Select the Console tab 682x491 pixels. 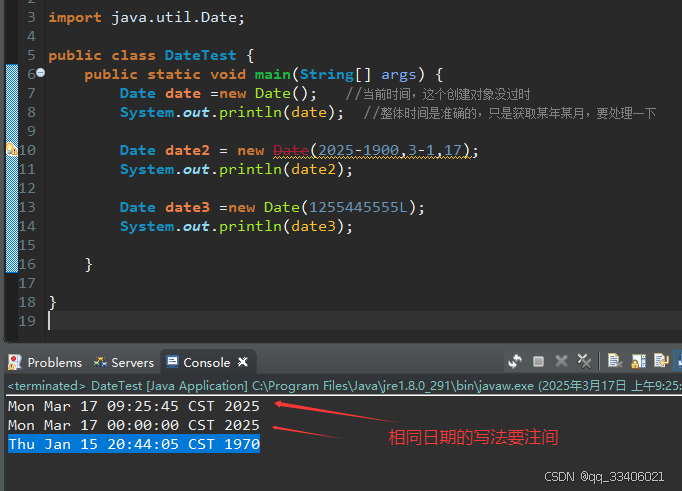tap(207, 363)
